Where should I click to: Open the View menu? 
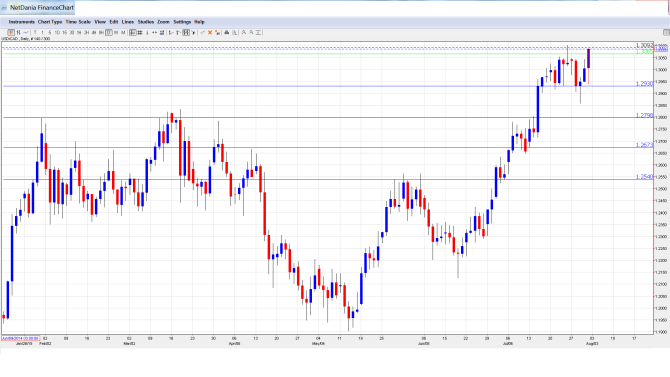(100, 22)
